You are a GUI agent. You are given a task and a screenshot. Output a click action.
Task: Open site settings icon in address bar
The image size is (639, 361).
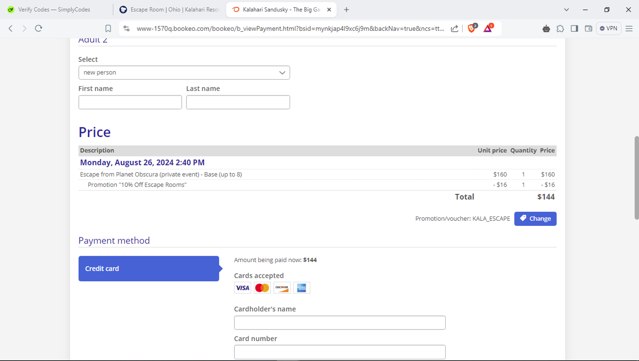pyautogui.click(x=127, y=29)
